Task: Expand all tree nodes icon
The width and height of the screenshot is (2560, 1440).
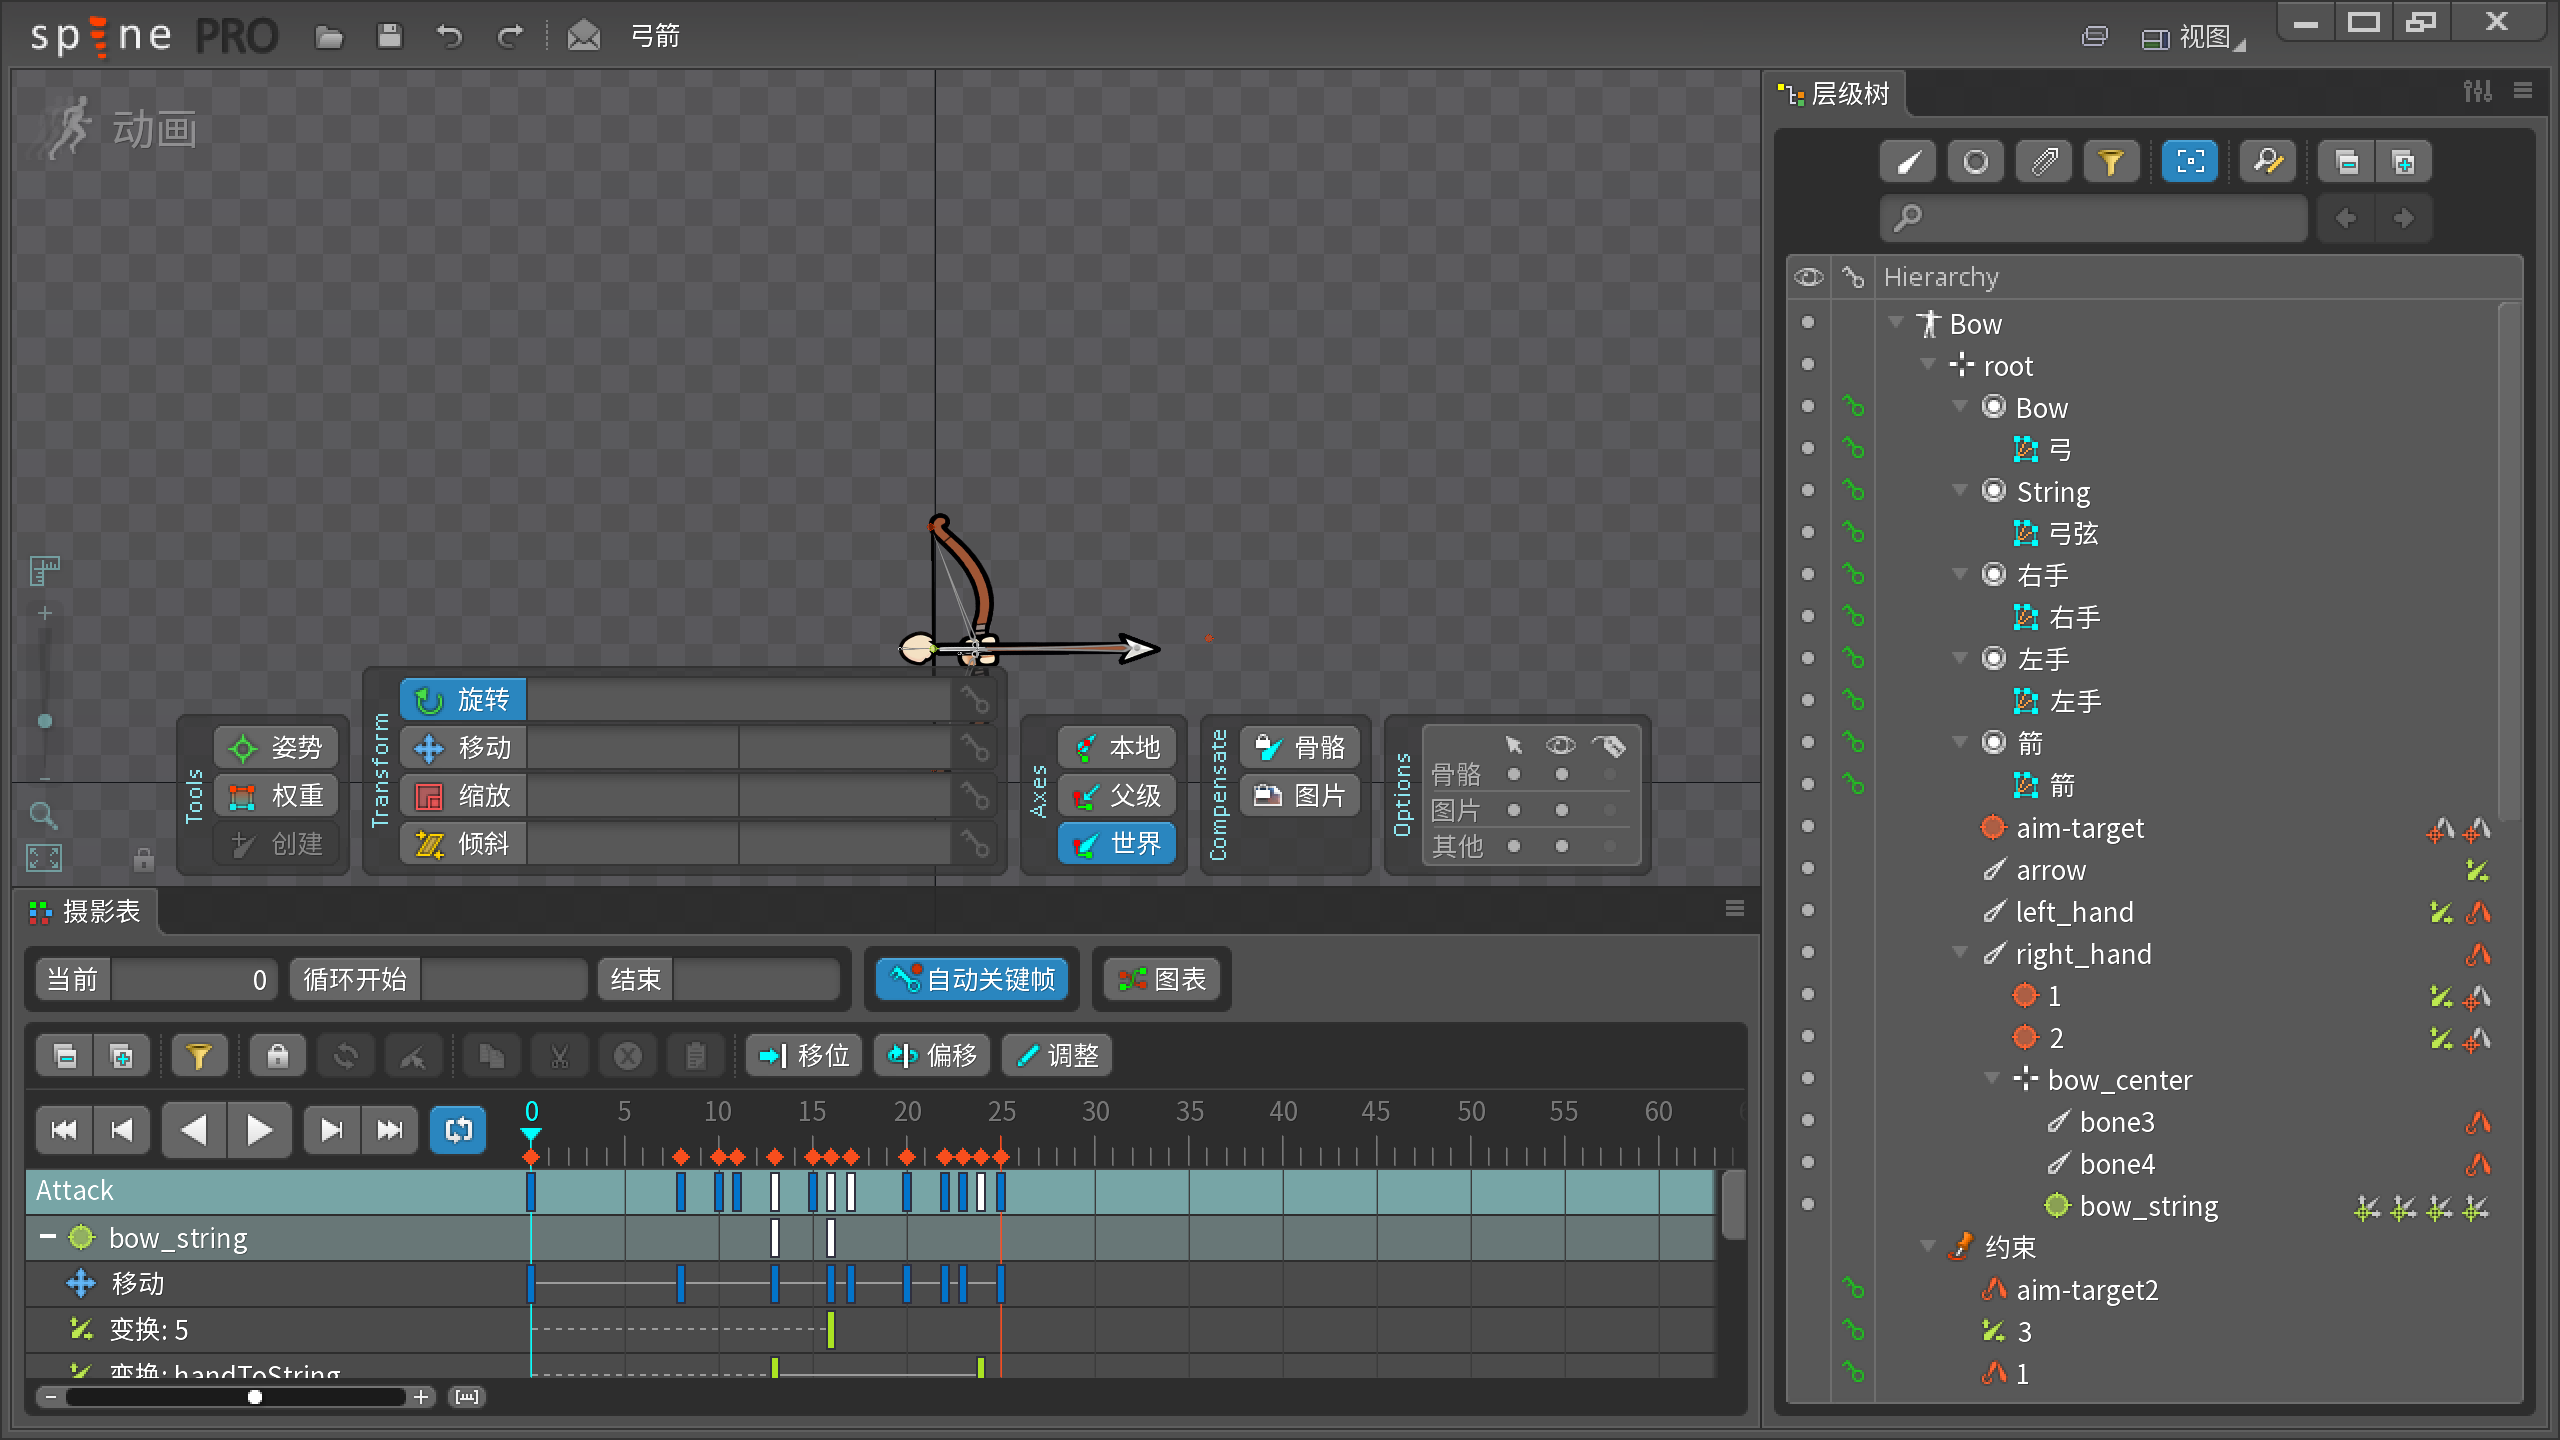Action: 2403,162
